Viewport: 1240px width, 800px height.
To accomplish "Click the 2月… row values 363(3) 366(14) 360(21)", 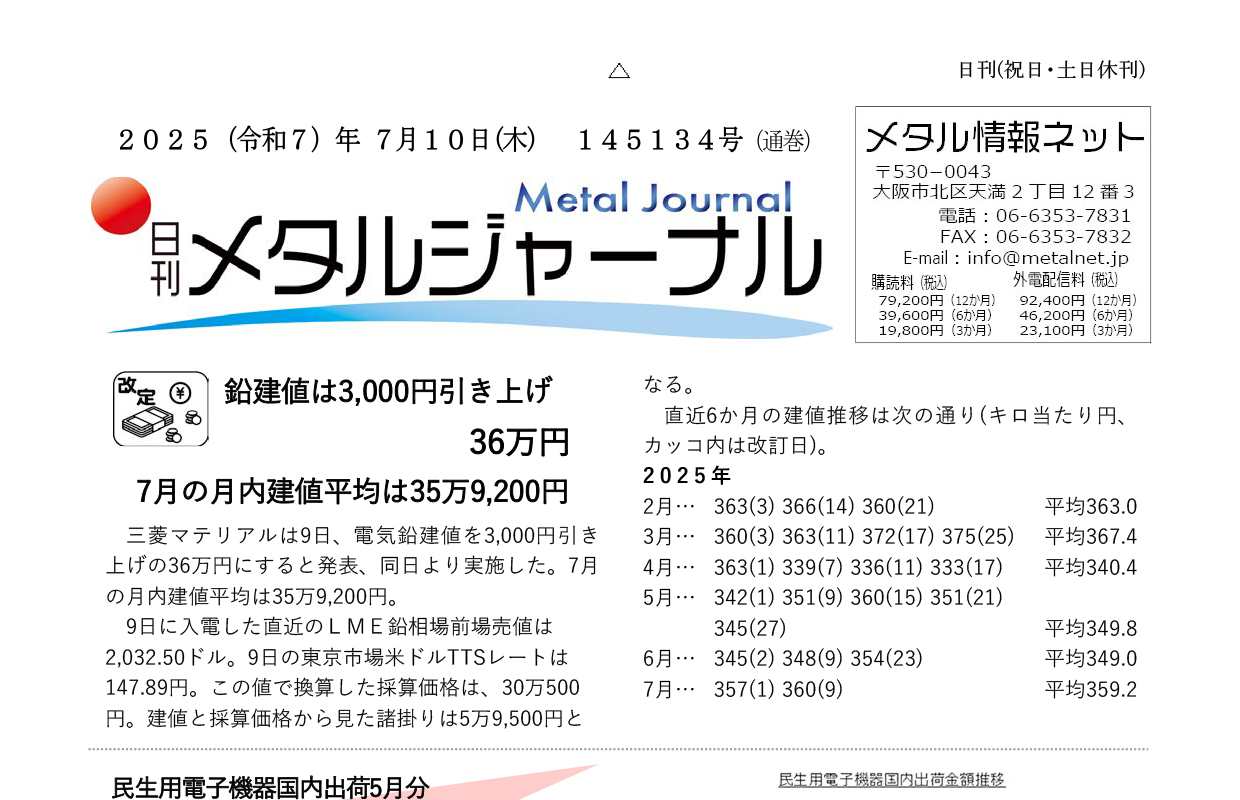I will pyautogui.click(x=825, y=507).
